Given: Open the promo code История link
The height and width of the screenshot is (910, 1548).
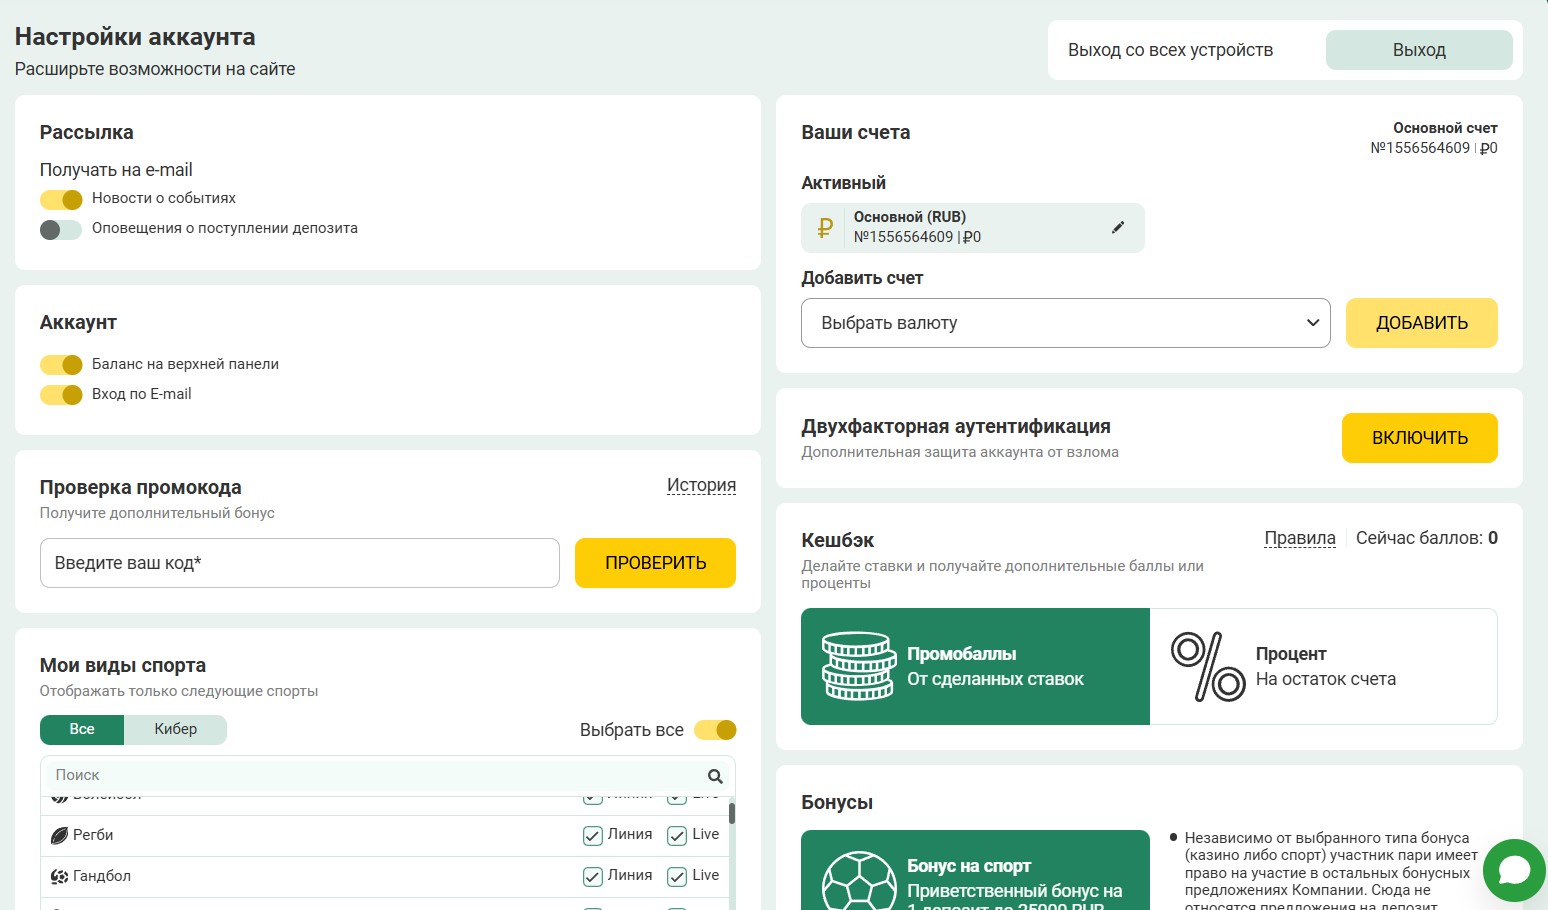Looking at the screenshot, I should [x=701, y=485].
